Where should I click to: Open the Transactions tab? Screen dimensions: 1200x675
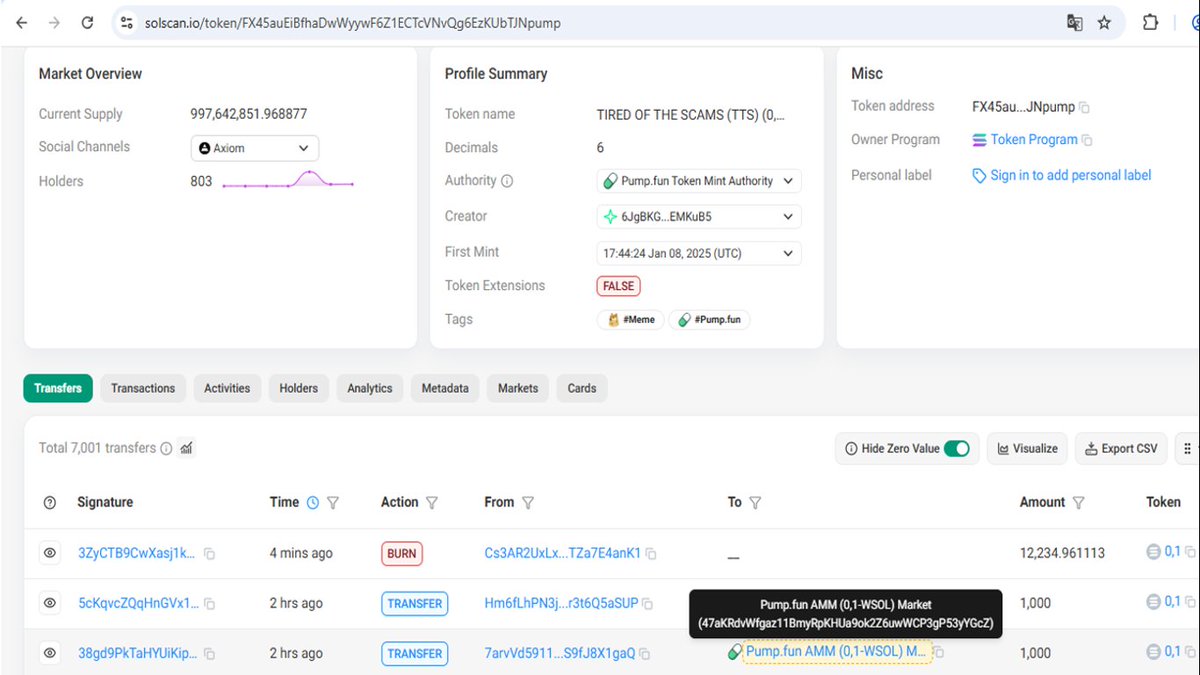(143, 388)
